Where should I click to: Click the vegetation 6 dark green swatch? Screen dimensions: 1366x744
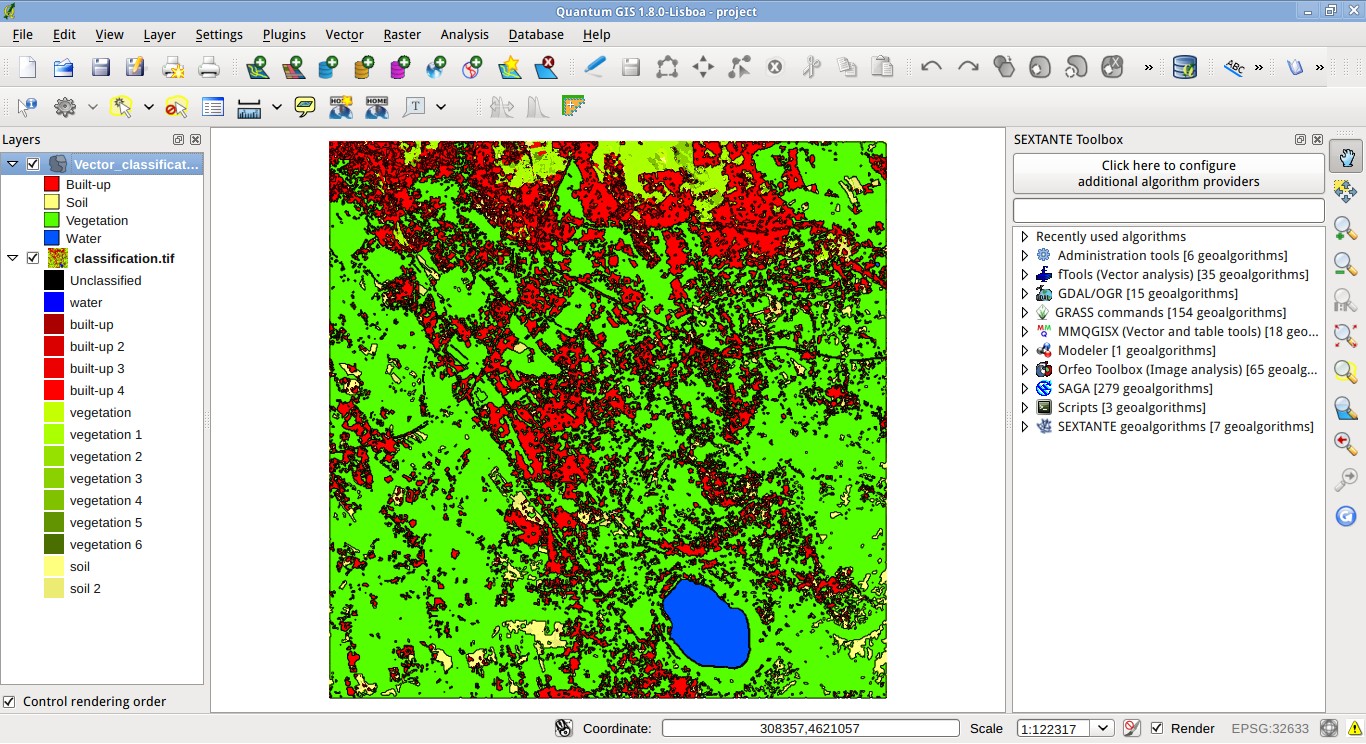click(x=54, y=544)
